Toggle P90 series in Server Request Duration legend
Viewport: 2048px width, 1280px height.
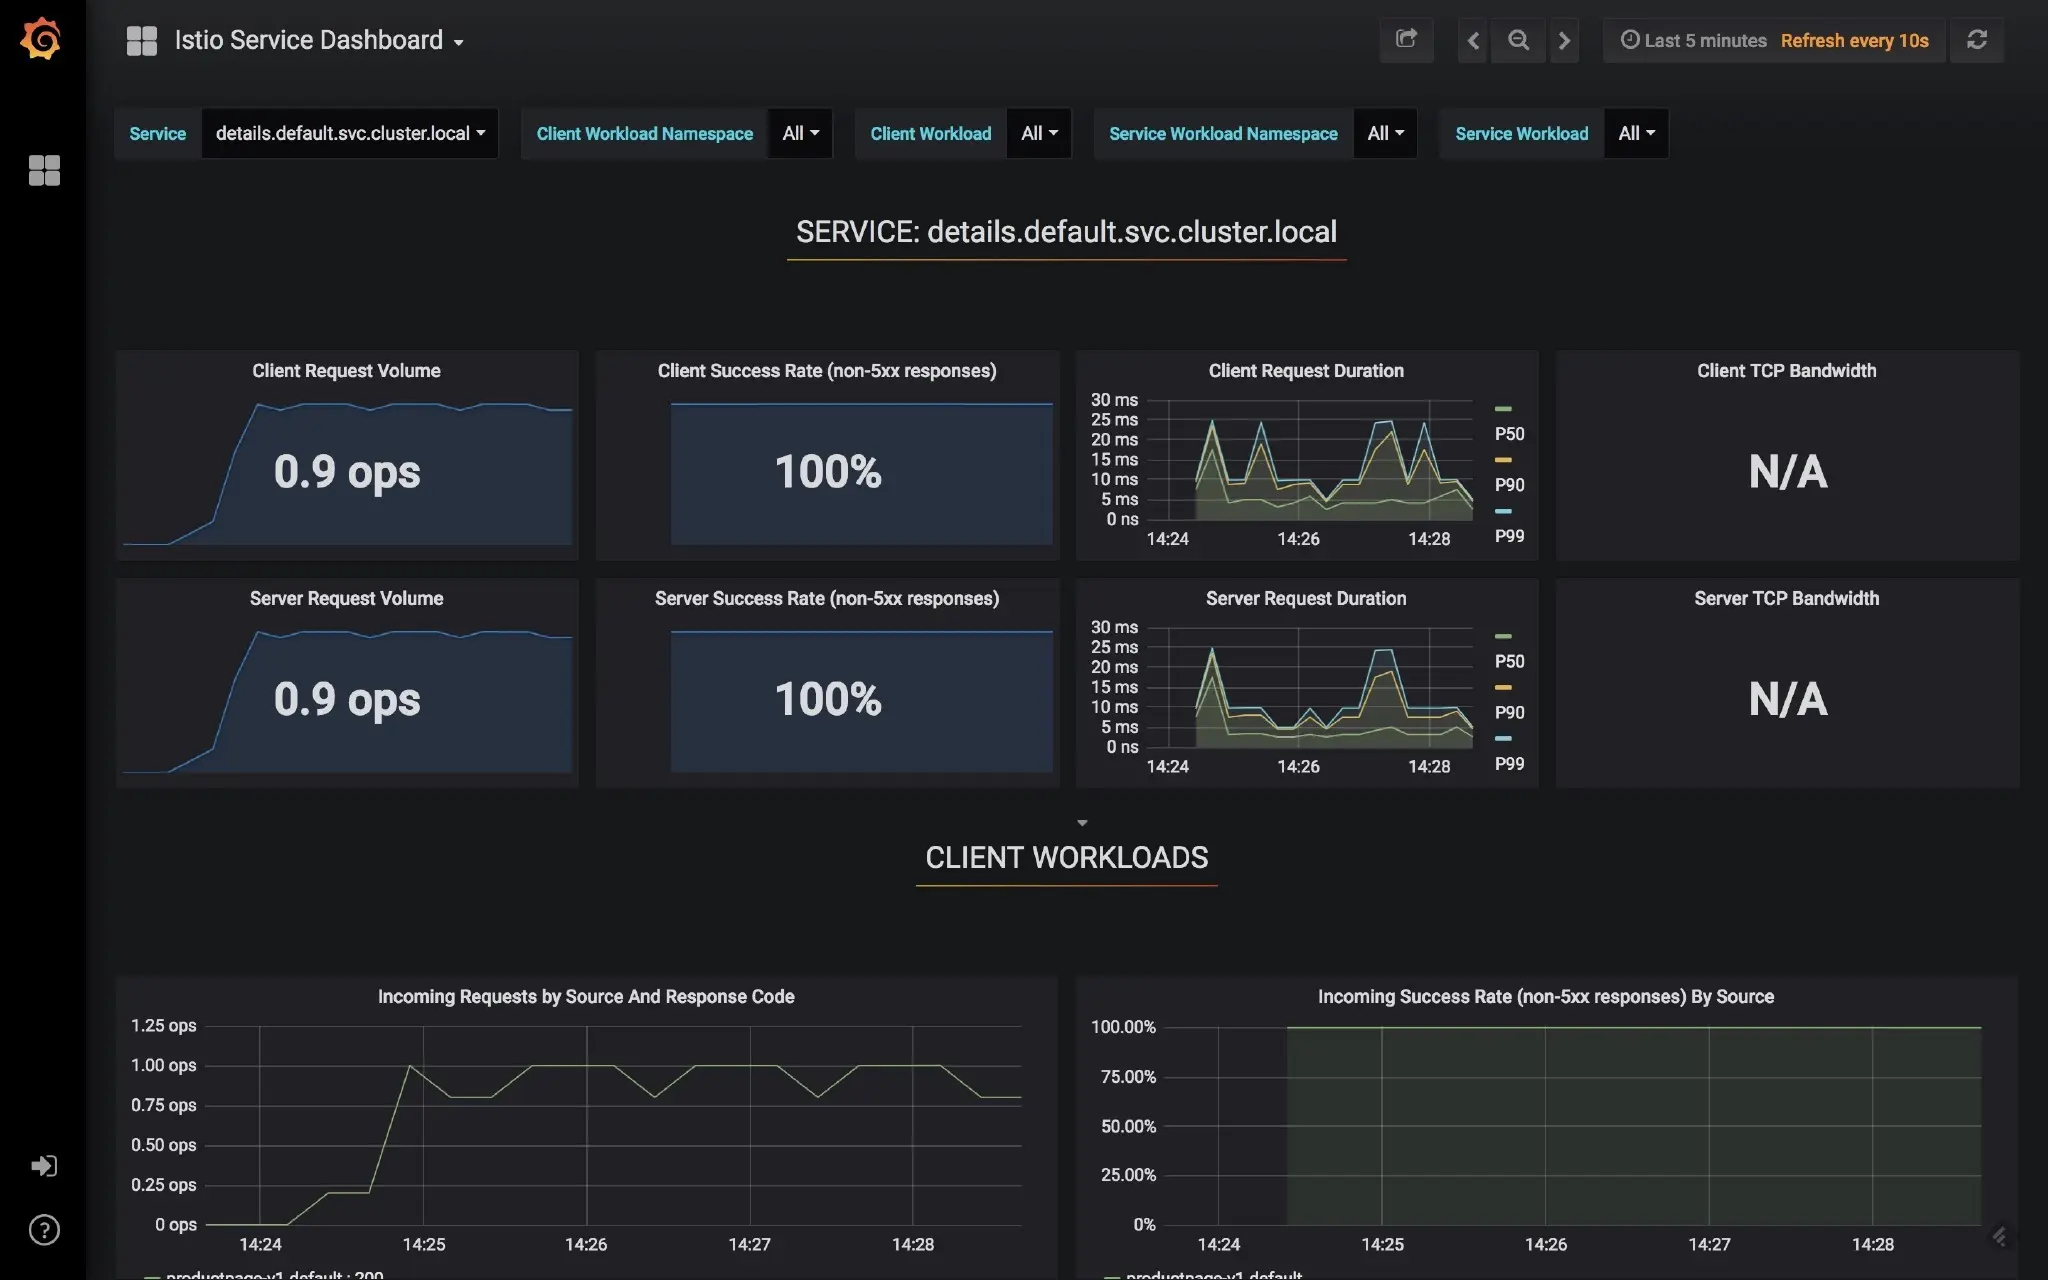(1509, 712)
